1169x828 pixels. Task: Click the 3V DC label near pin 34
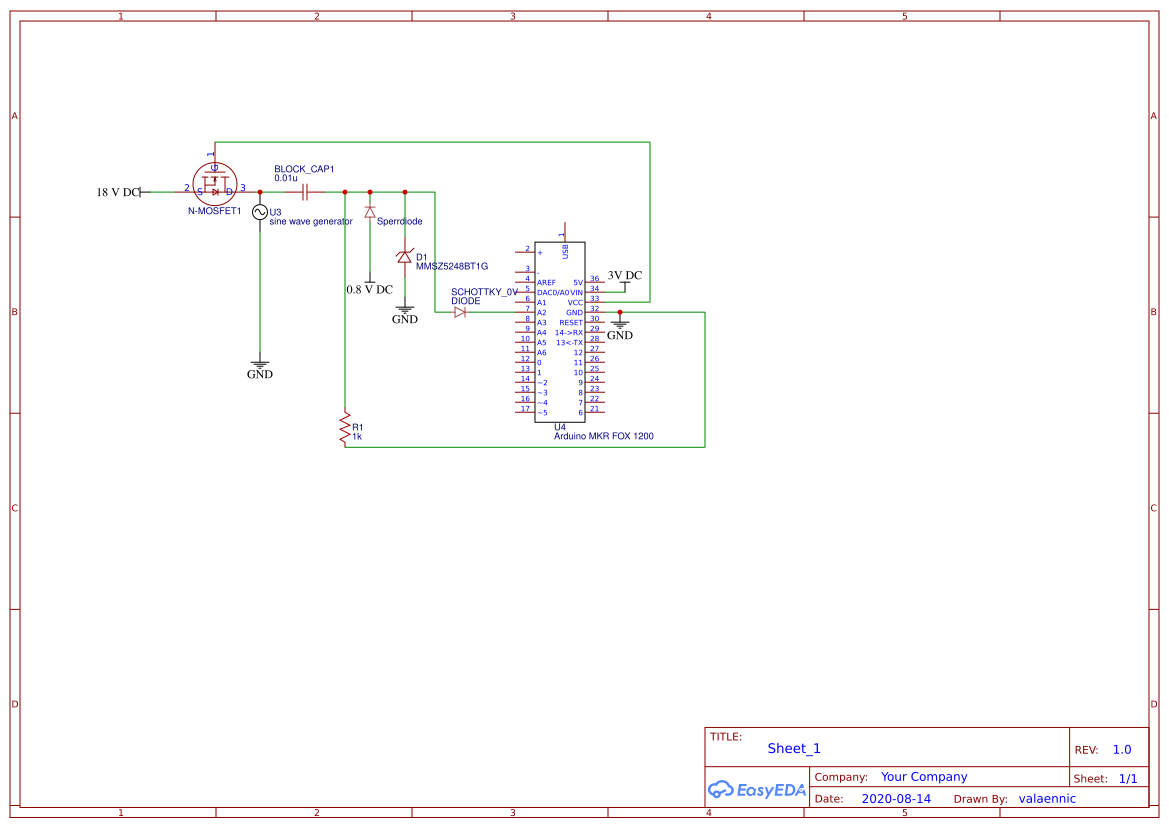coord(624,276)
